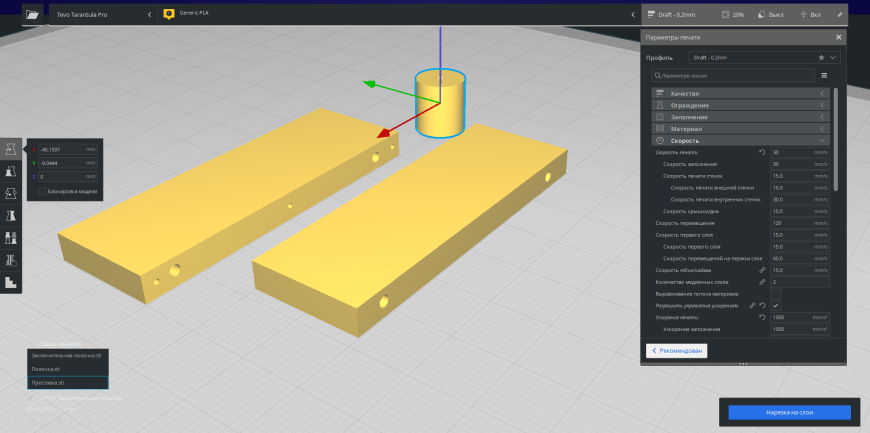
Task: Edit the X position field
Action: [x=68, y=150]
